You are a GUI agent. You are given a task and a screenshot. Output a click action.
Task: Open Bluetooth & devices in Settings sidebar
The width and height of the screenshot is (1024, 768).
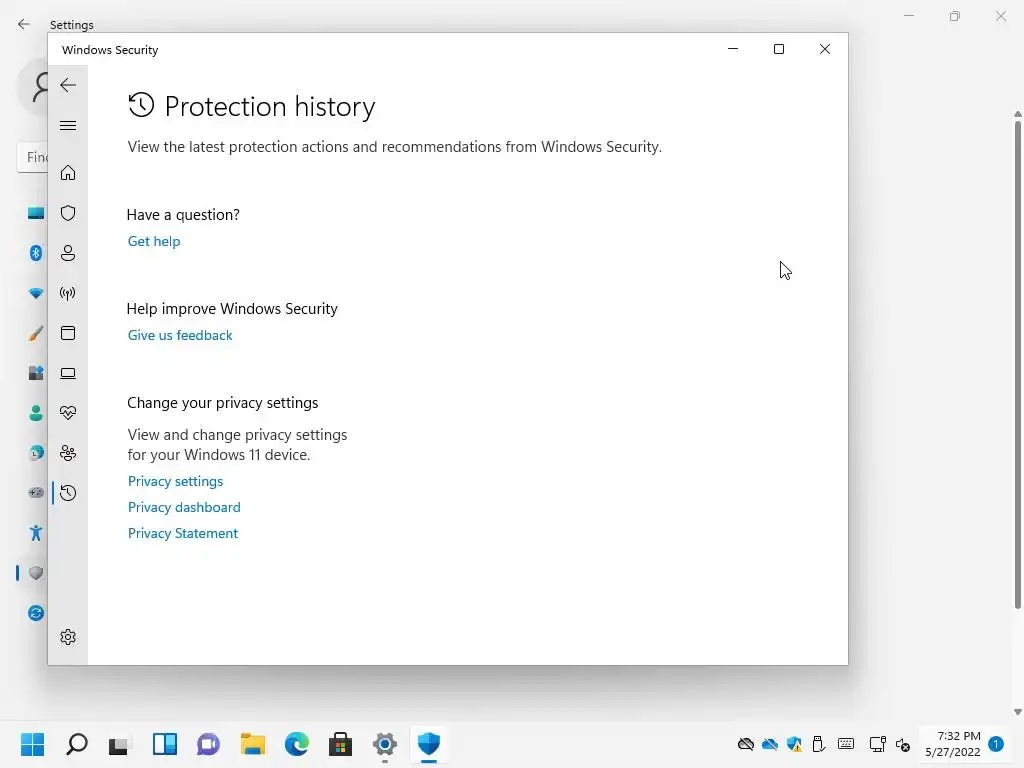point(36,253)
